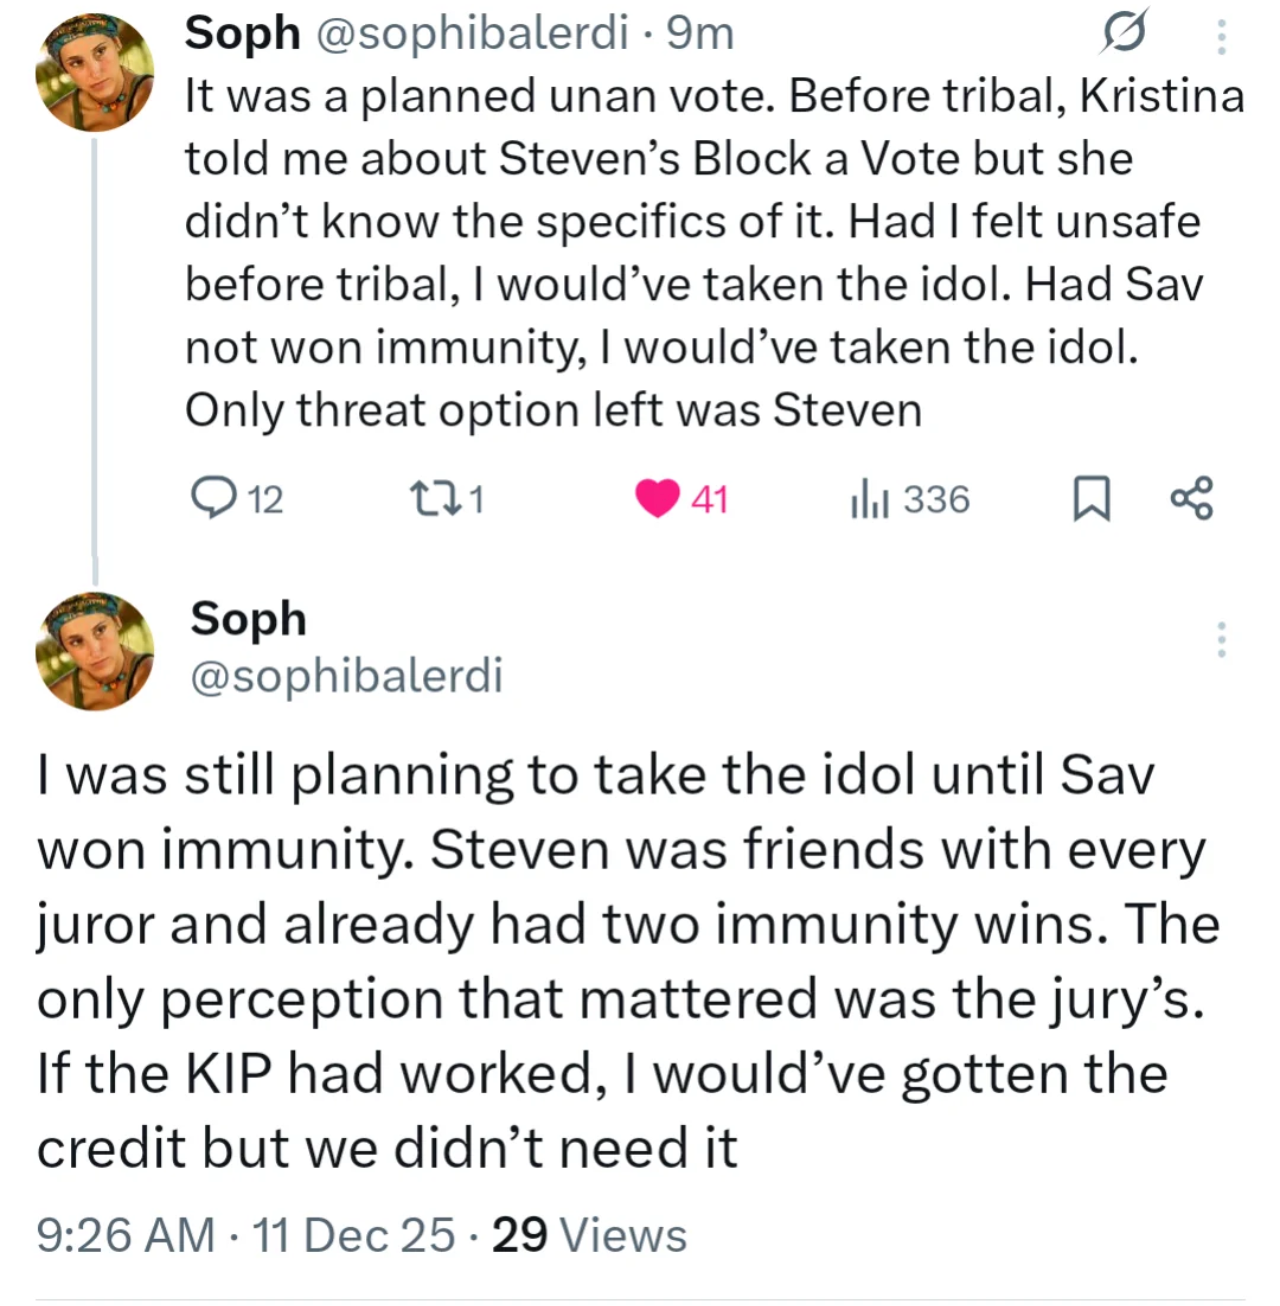The height and width of the screenshot is (1306, 1280).
Task: Click the 9:26 AM · 11 Dec 25 timestamp
Action: tap(246, 1234)
